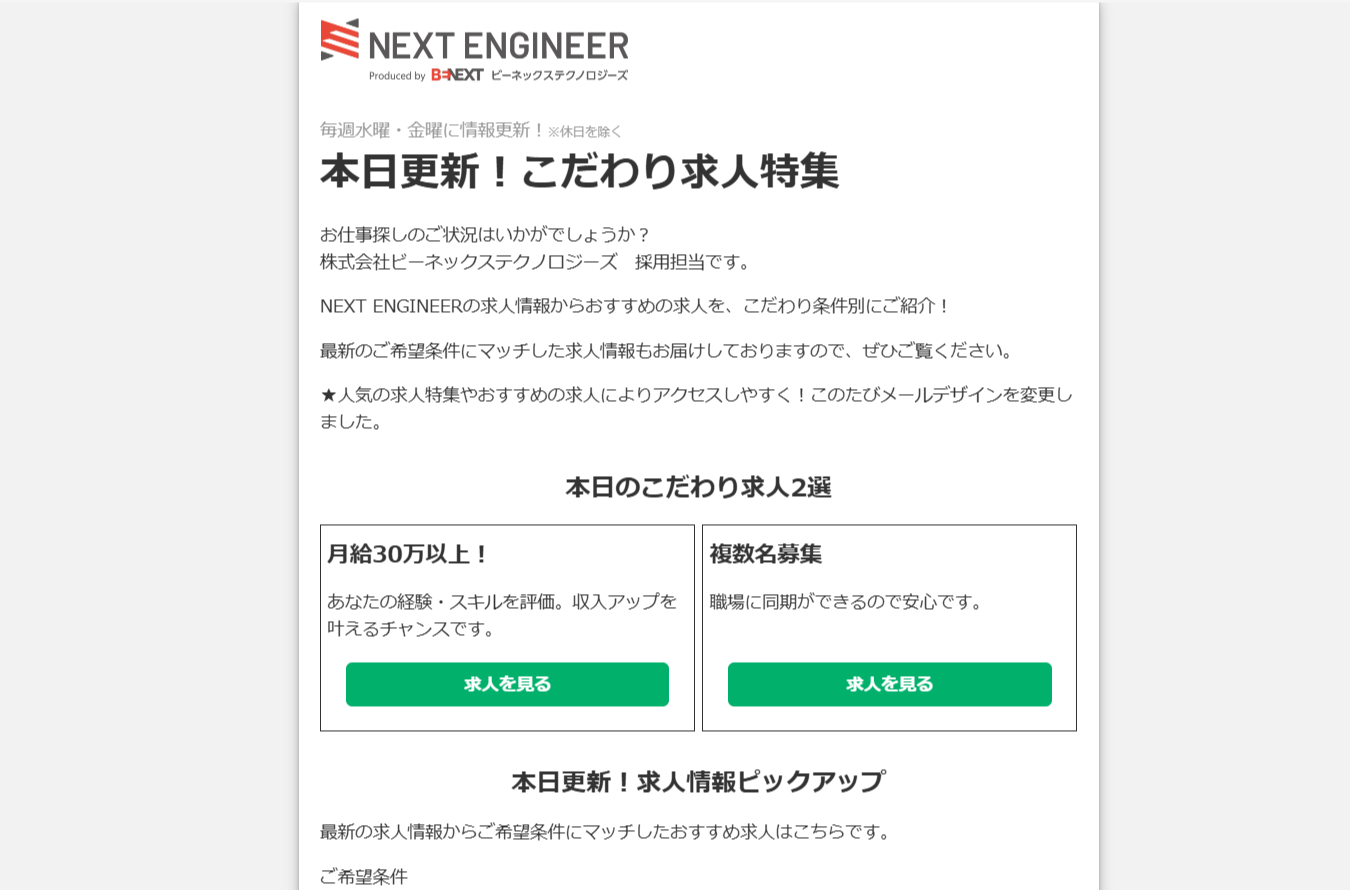
Task: View jobs for 月給30万以上 card
Action: tap(507, 684)
